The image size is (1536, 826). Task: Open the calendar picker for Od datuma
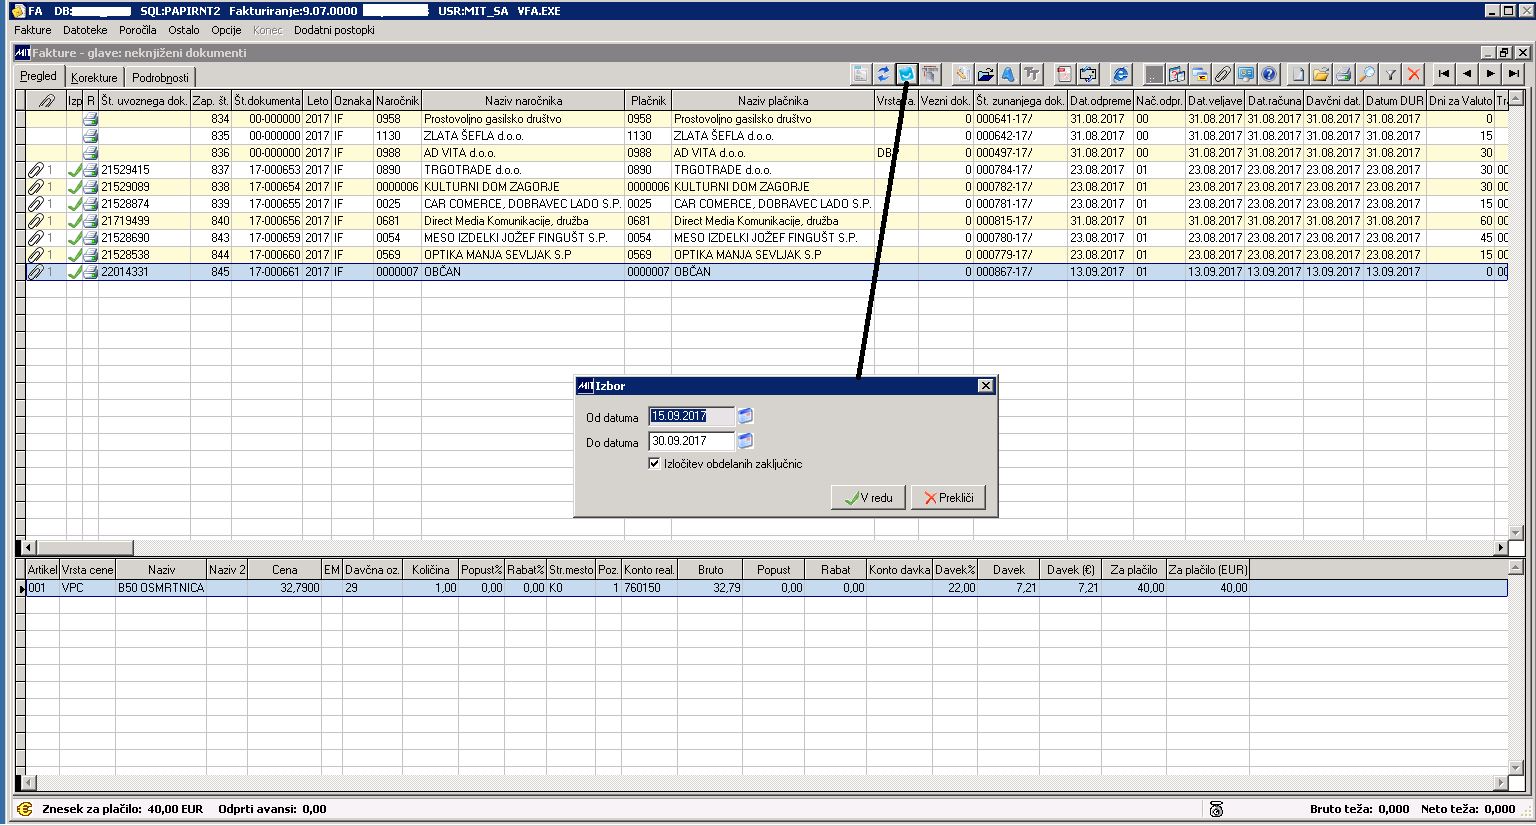pos(745,415)
